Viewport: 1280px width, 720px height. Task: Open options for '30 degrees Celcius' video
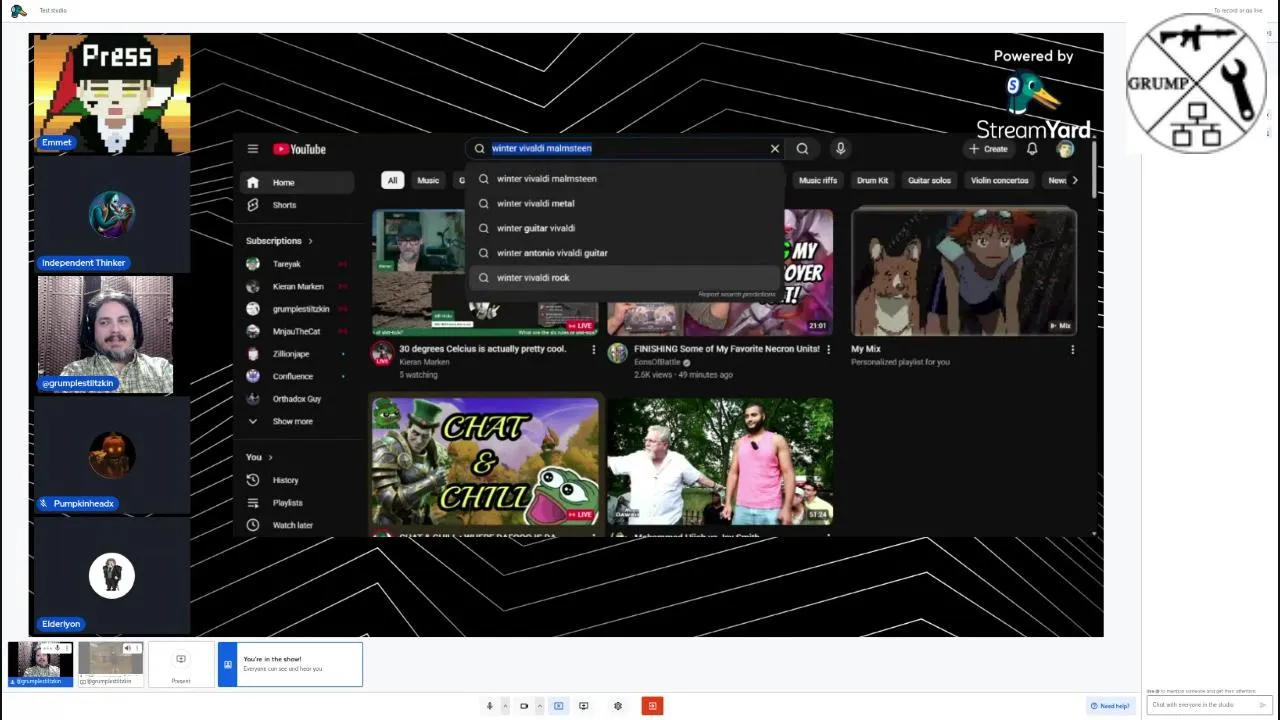click(x=593, y=349)
